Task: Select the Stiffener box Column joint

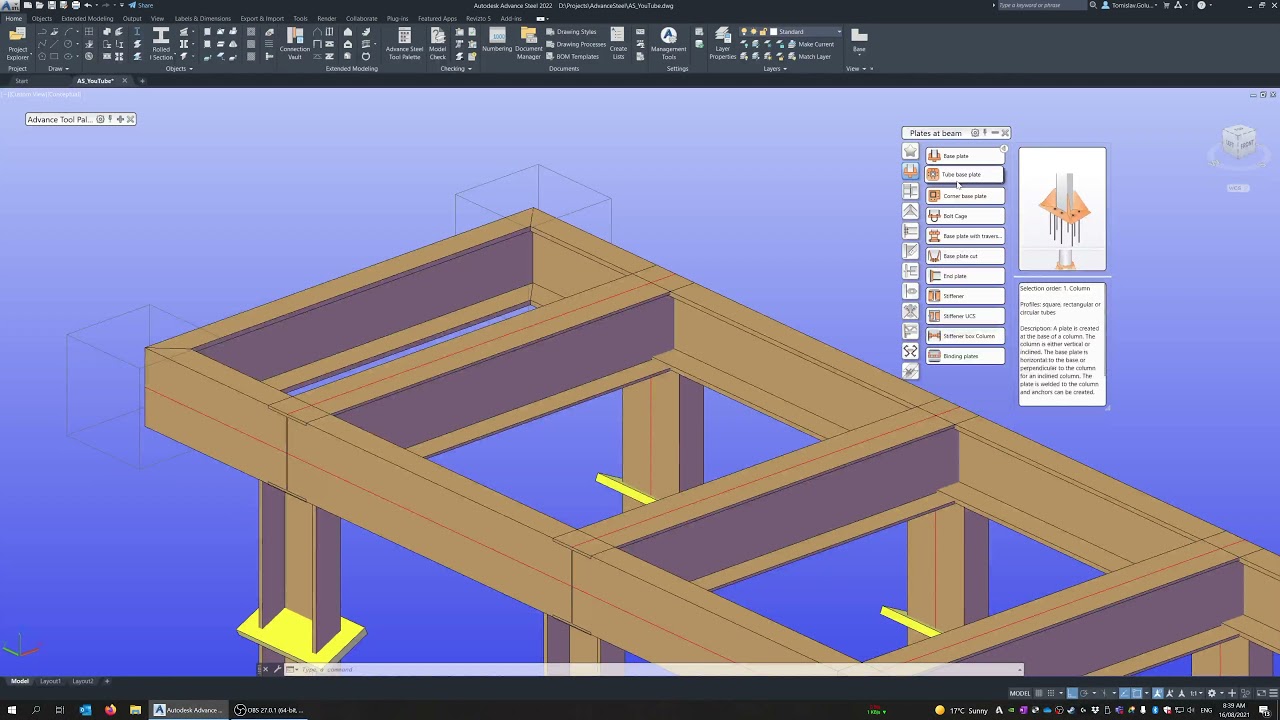Action: coord(965,336)
